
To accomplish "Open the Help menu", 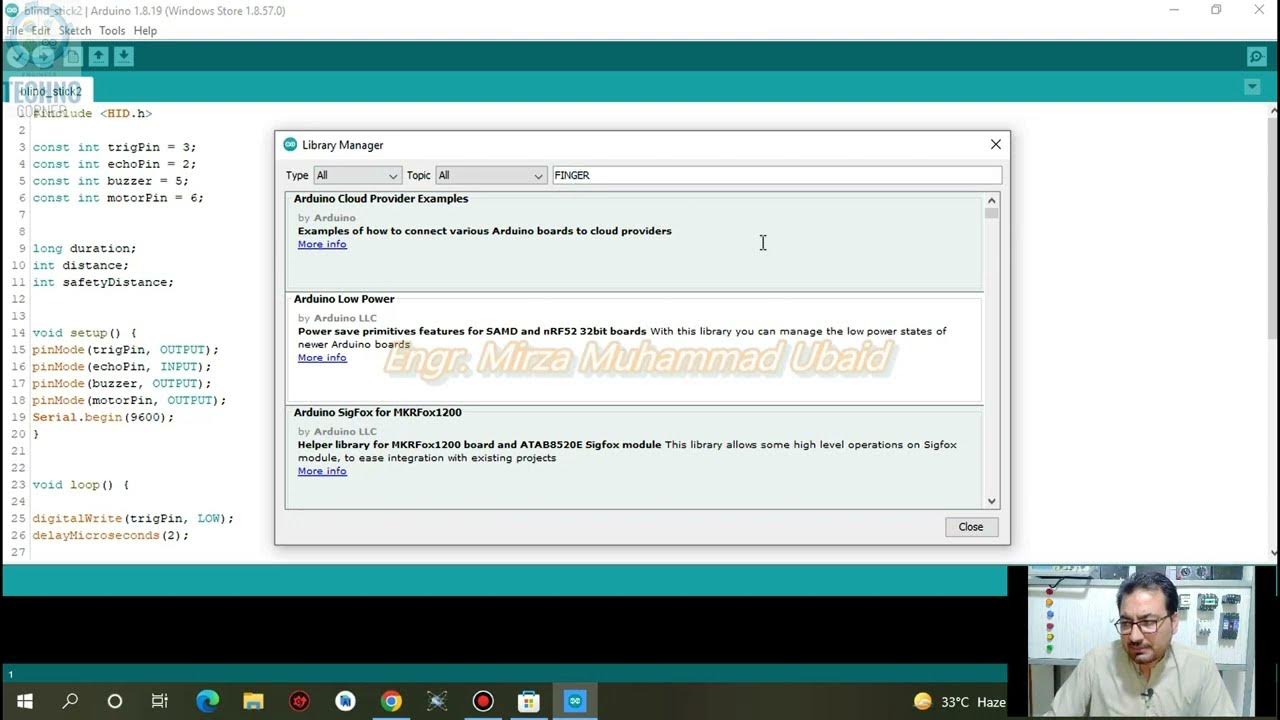I will coord(145,31).
